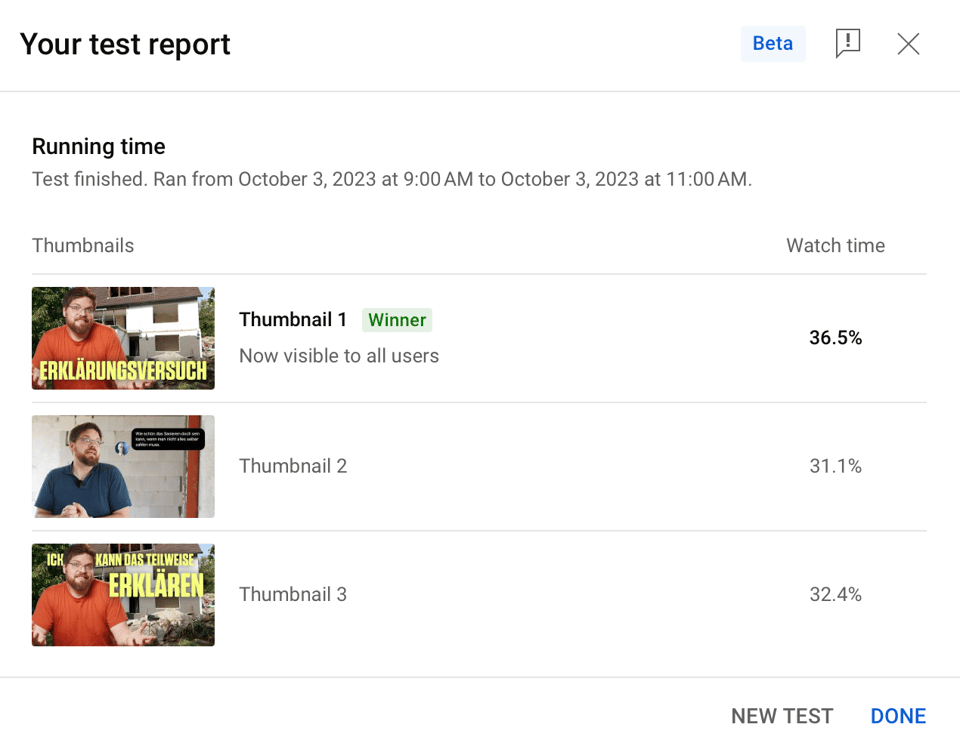Screen dimensions: 960x752
Task: Click the Thumbnails column header
Action: coord(83,246)
